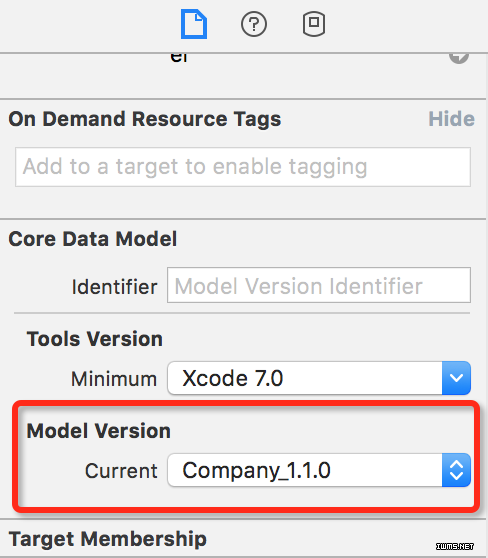Click the Target Membership section header

(107, 539)
